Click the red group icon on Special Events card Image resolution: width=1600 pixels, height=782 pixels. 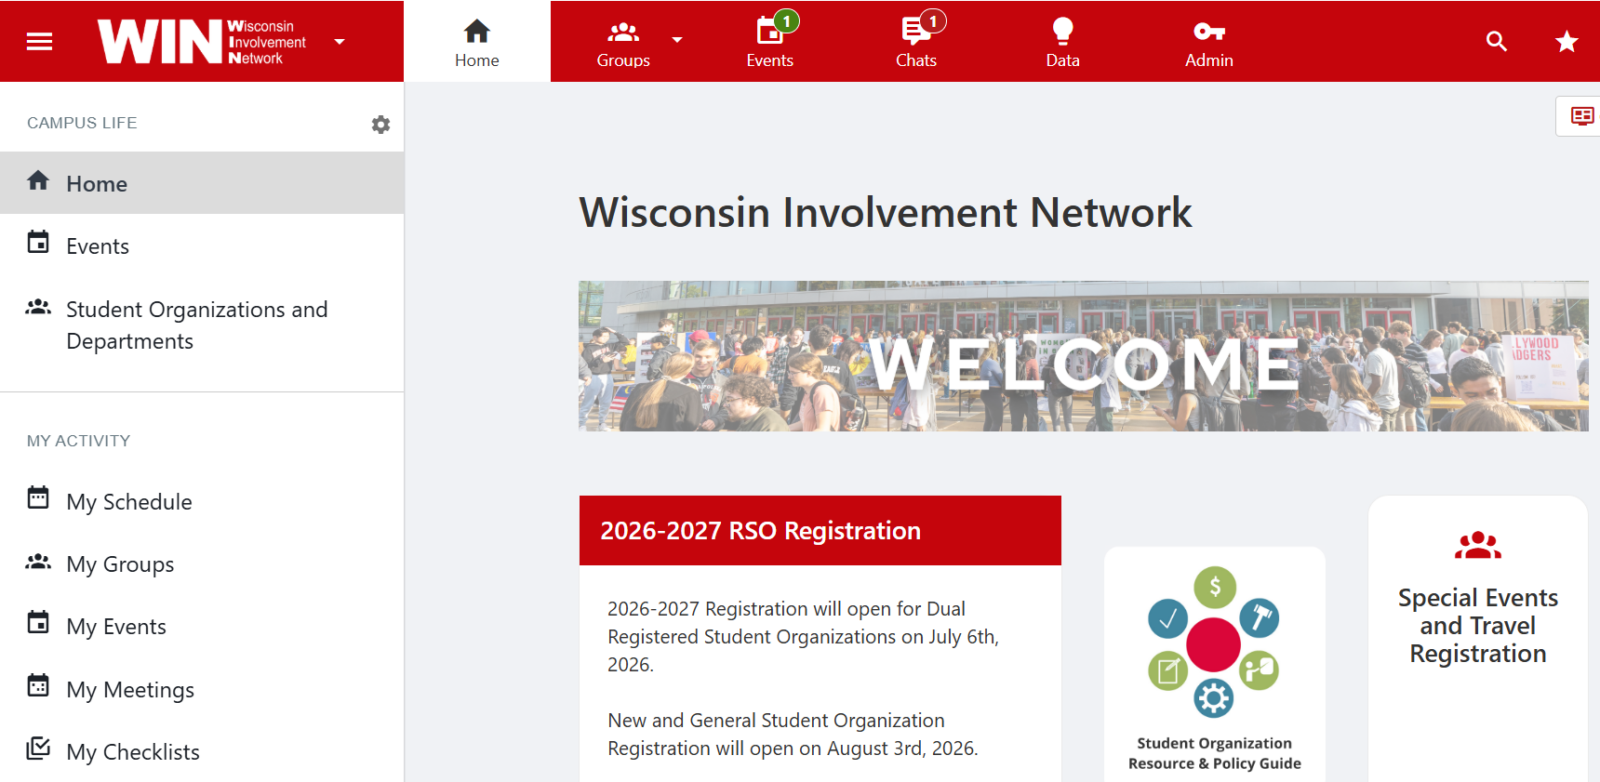click(x=1478, y=546)
